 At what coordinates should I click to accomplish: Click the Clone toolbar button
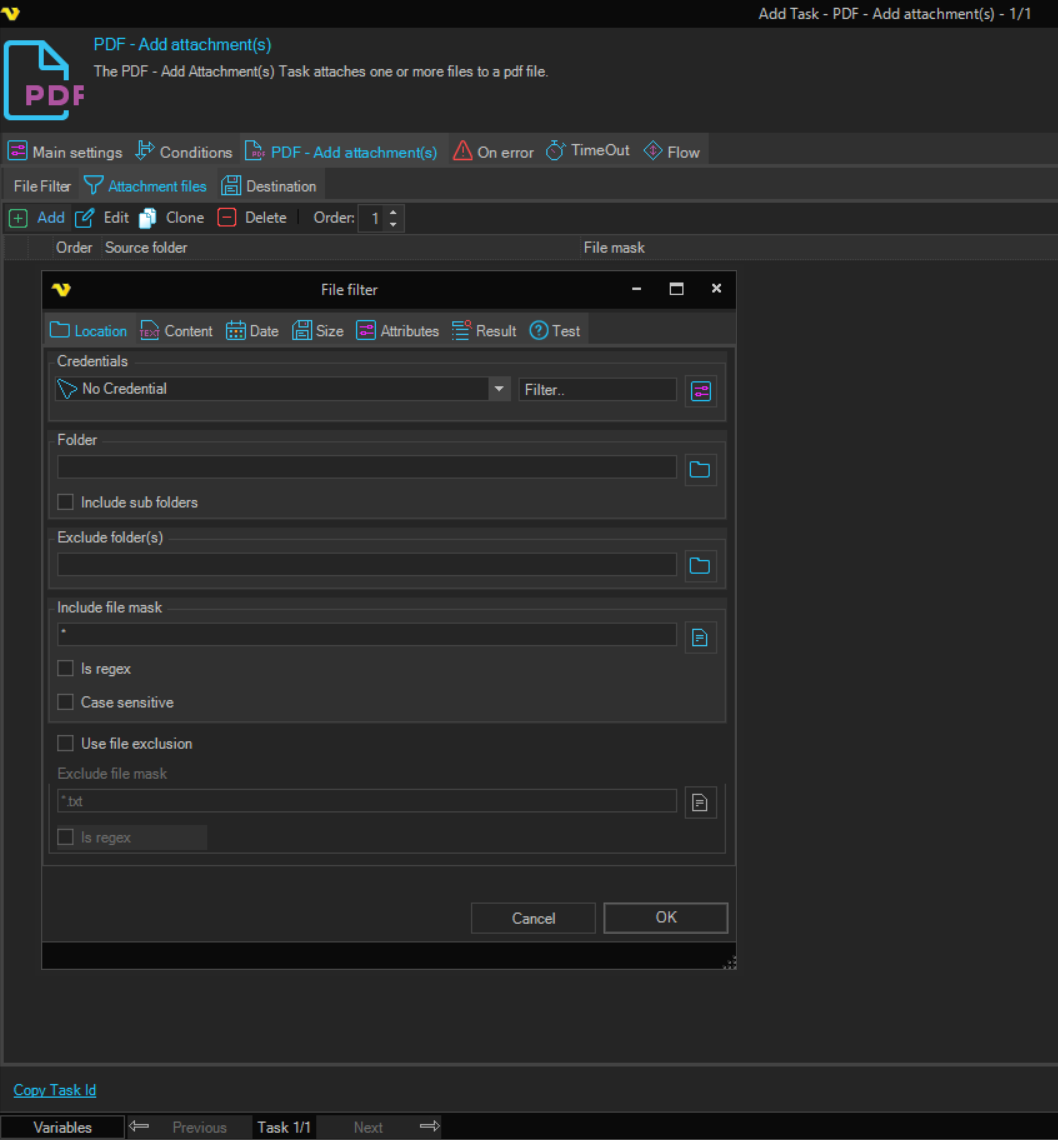(x=172, y=218)
